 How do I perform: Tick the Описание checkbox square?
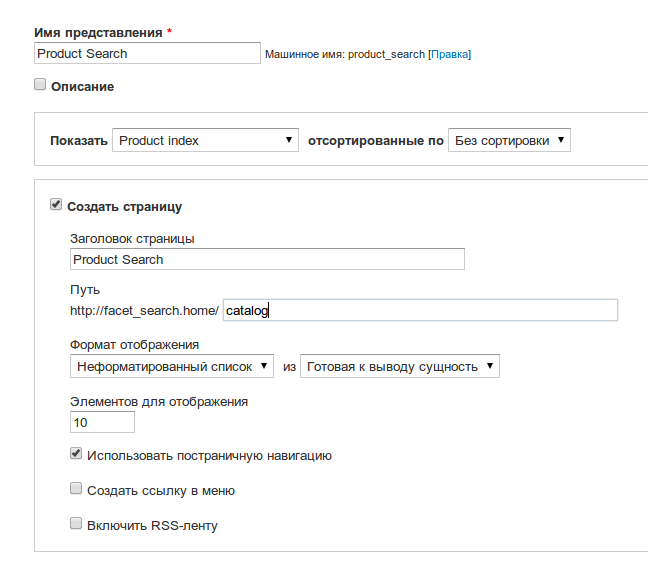pos(40,84)
